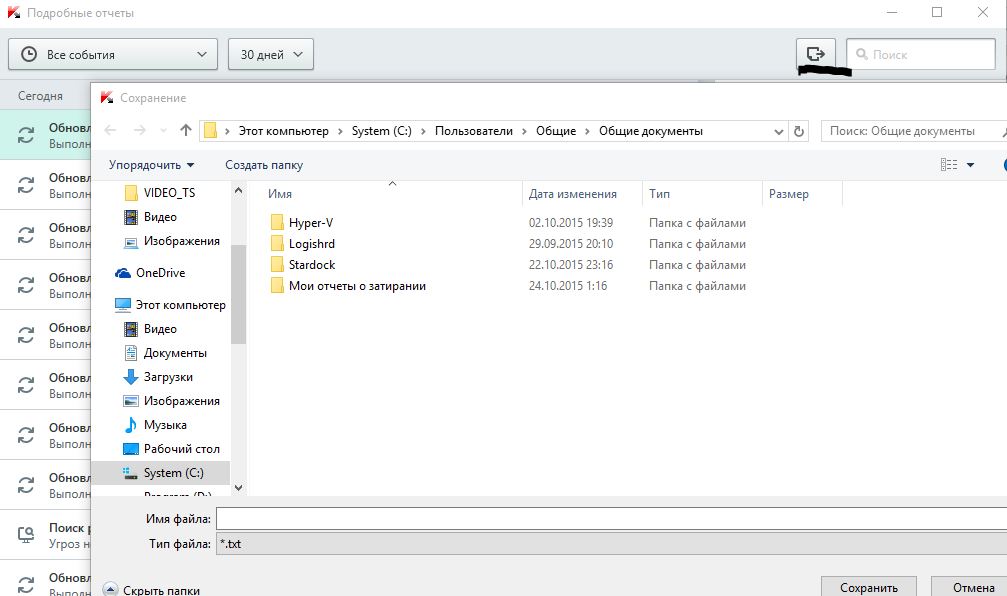Click navigation pane scroll down arrow
This screenshot has width=1007, height=596.
tap(238, 487)
